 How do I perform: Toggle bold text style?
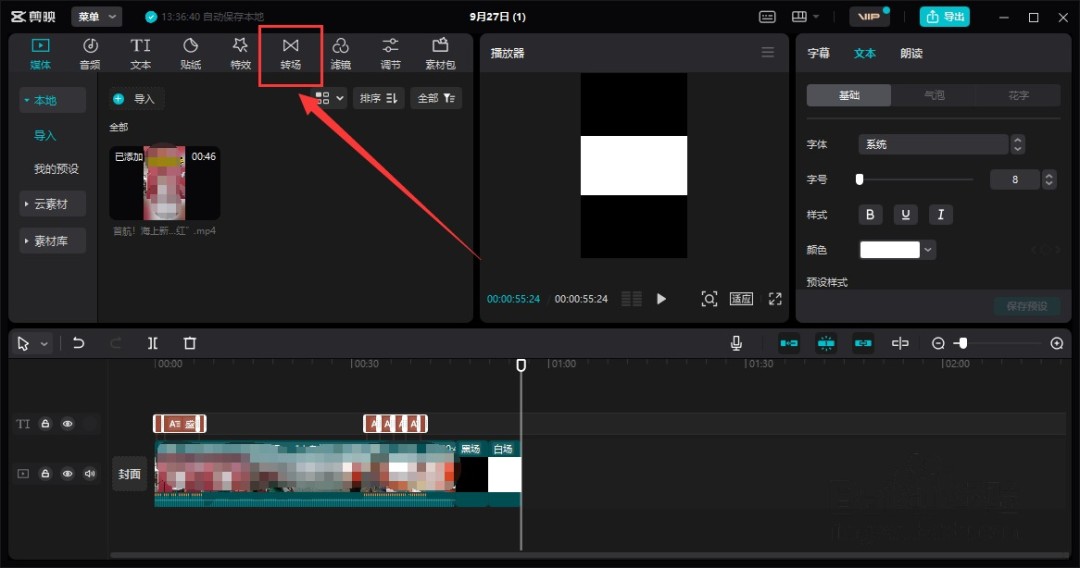(870, 215)
